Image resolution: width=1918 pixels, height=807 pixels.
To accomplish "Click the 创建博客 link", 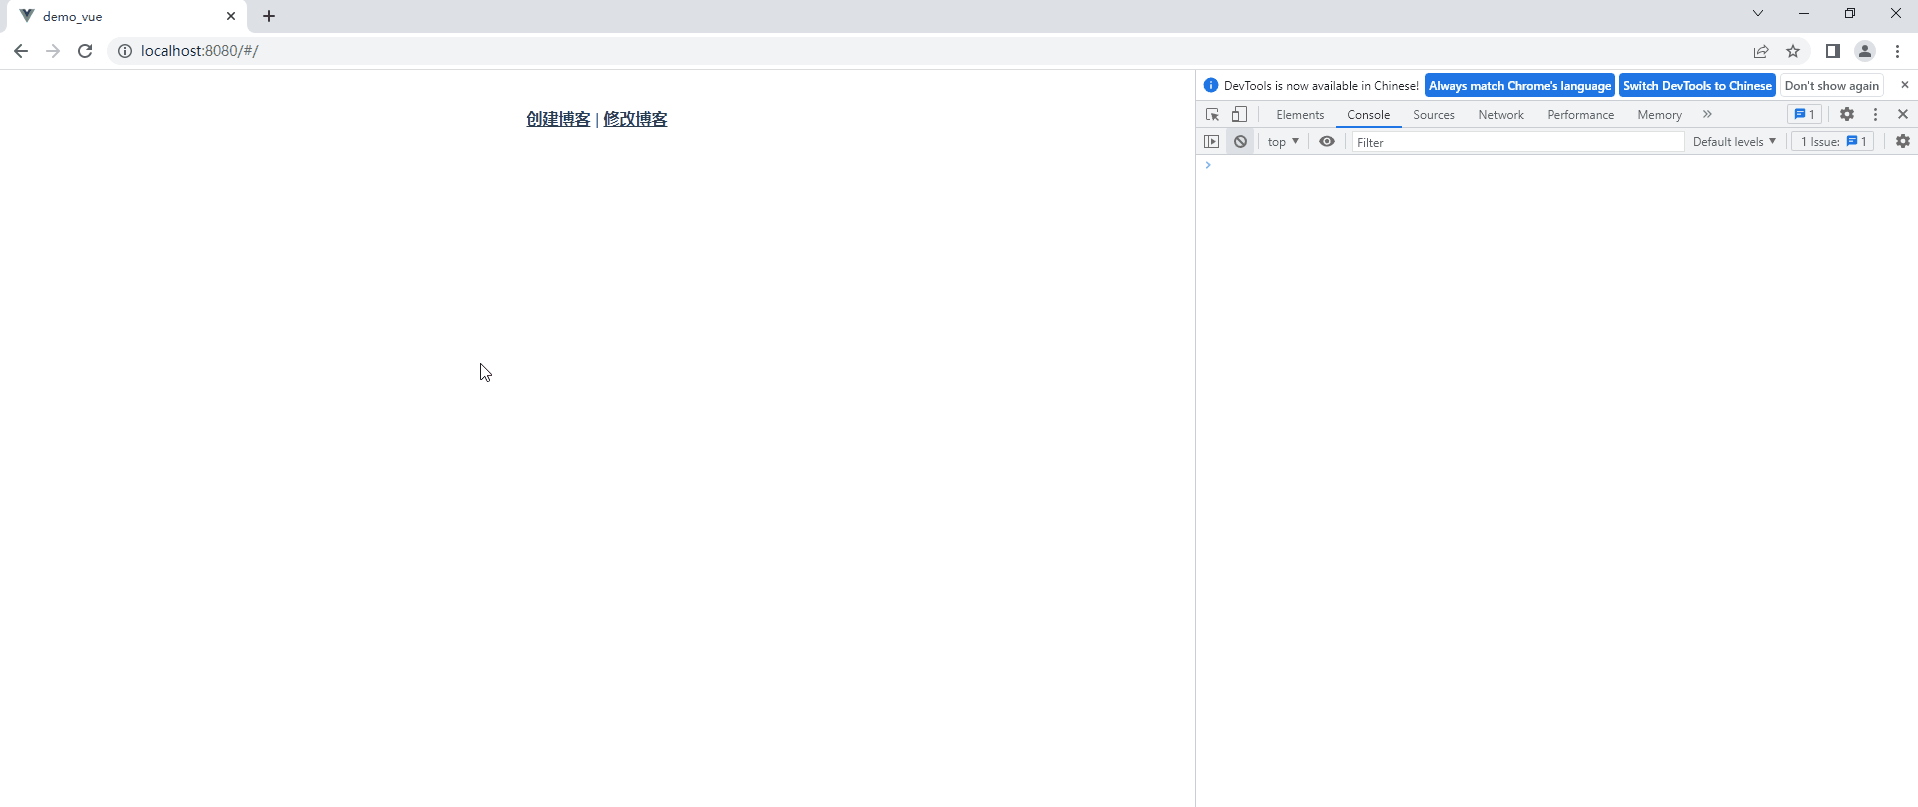I will click(558, 119).
